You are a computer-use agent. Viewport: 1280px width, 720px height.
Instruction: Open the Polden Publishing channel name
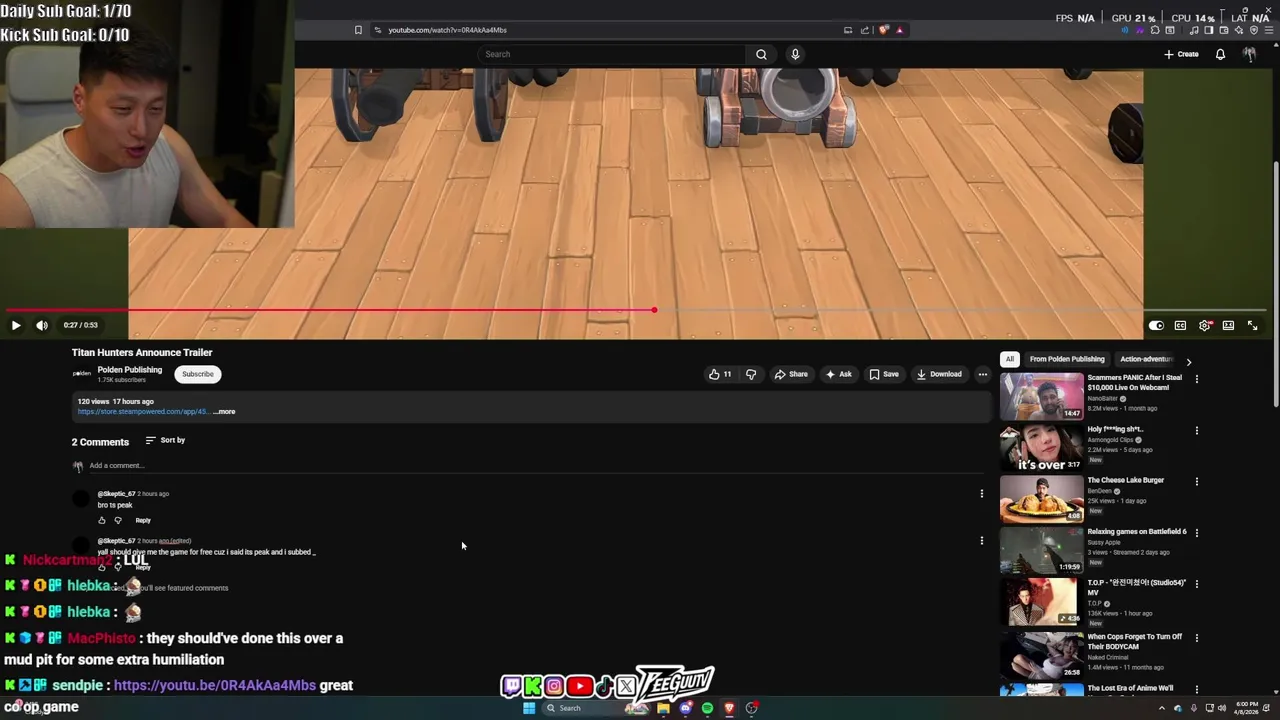tap(129, 370)
